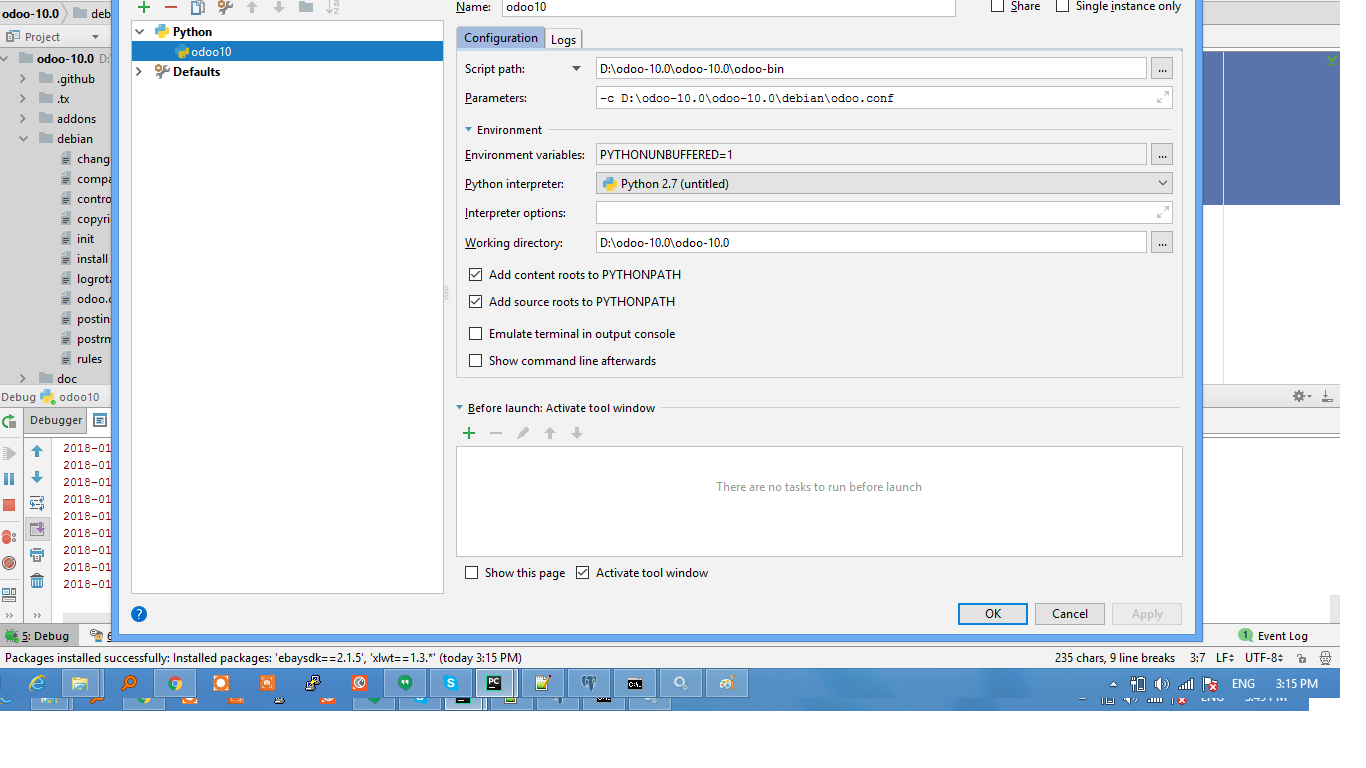This screenshot has width=1366, height=768.
Task: Move up the stack trace in console
Action: click(x=37, y=451)
